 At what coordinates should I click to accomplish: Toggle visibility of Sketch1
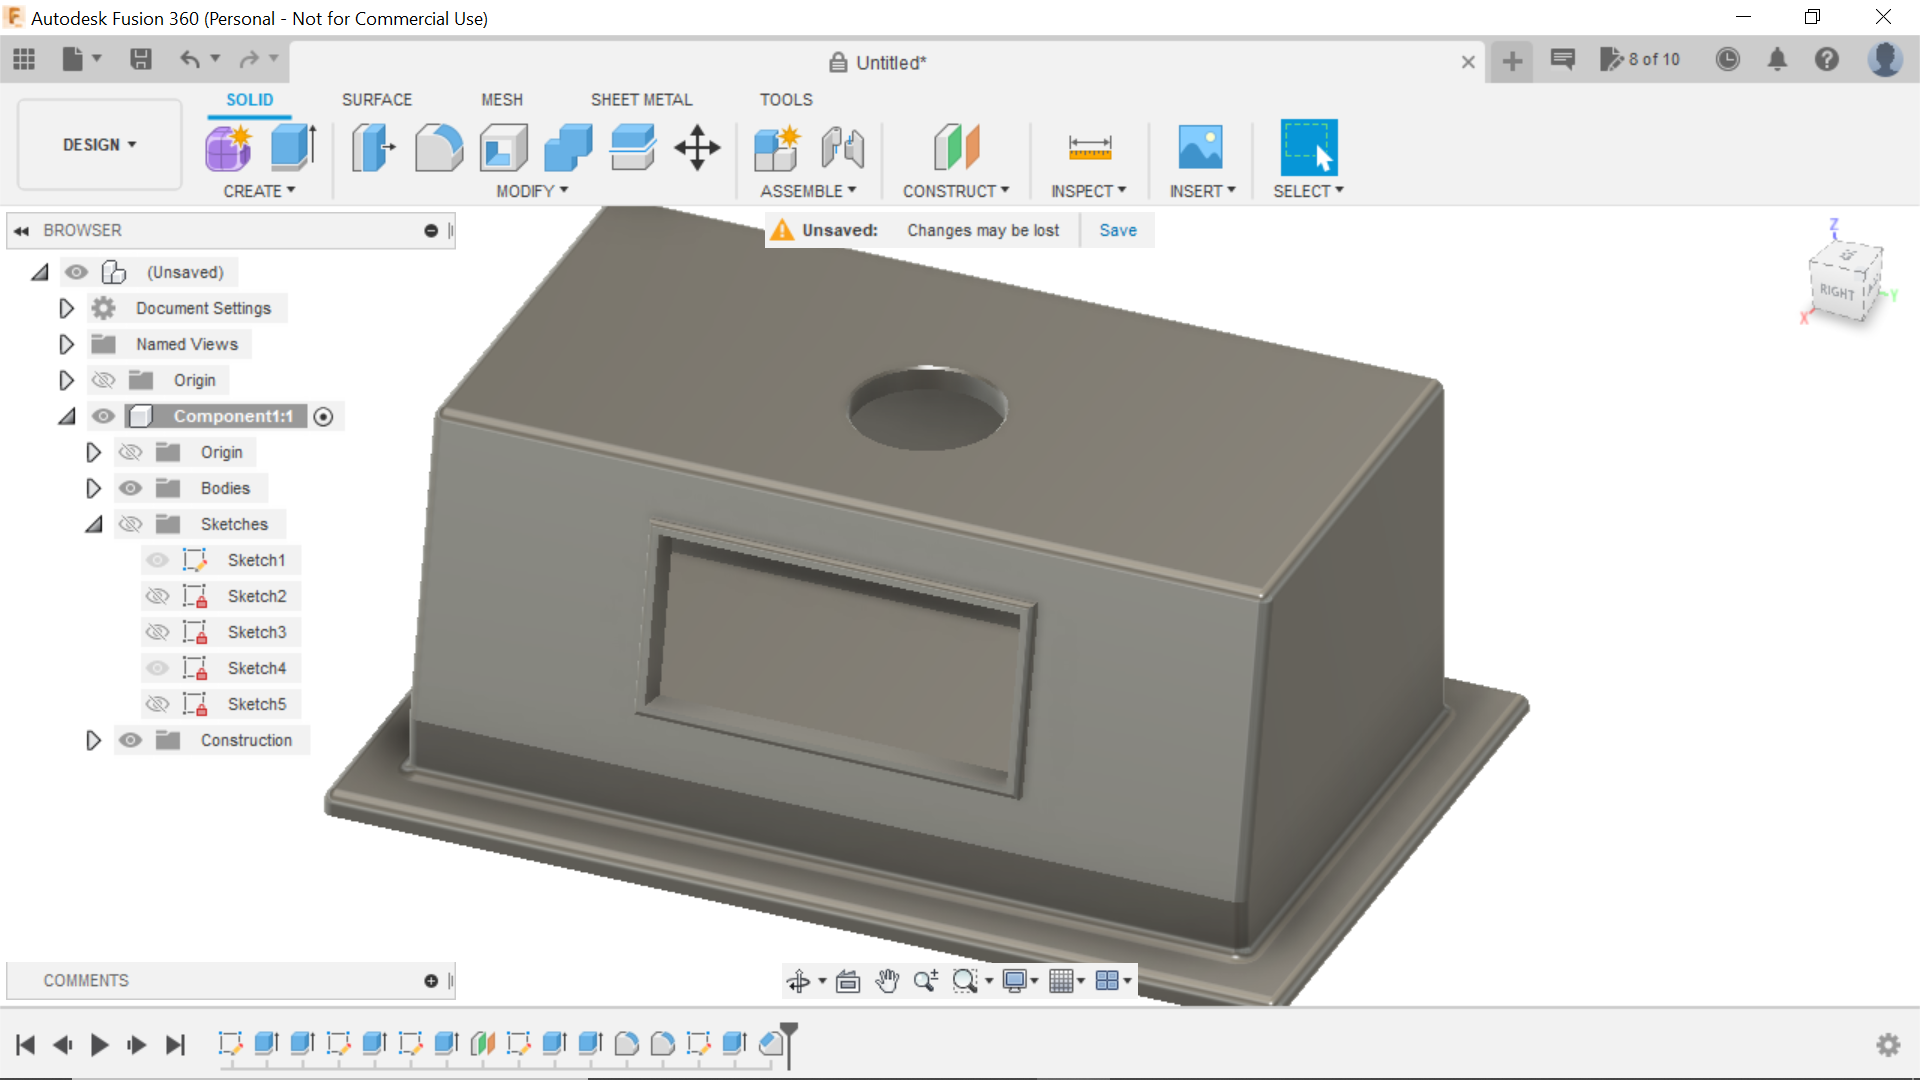pos(157,560)
